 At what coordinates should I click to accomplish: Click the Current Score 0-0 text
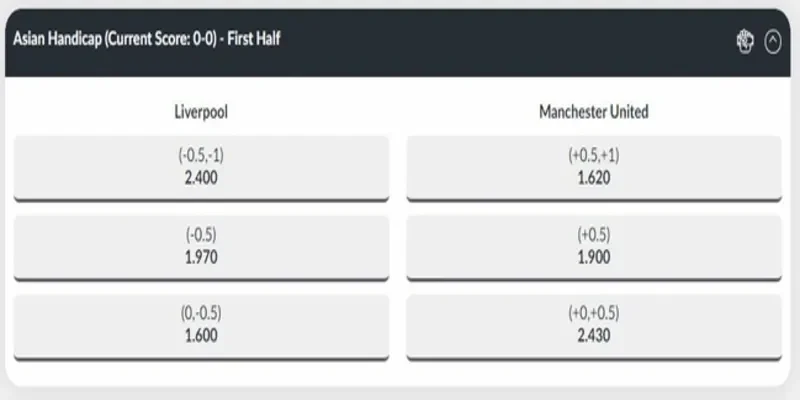coord(183,41)
